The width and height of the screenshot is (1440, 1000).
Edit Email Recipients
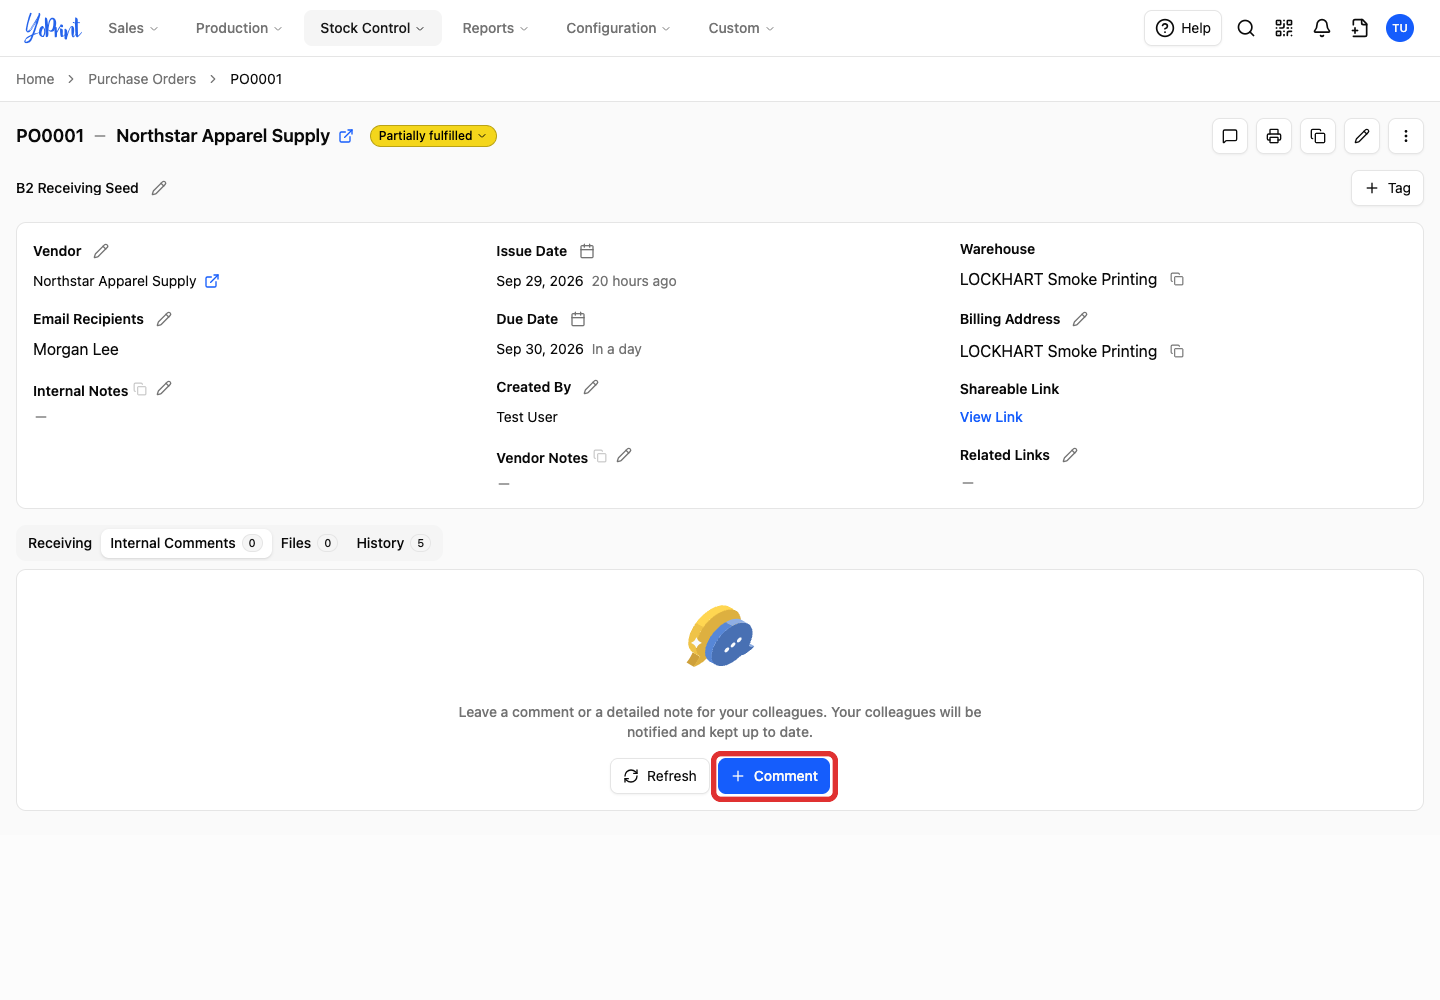click(x=164, y=319)
